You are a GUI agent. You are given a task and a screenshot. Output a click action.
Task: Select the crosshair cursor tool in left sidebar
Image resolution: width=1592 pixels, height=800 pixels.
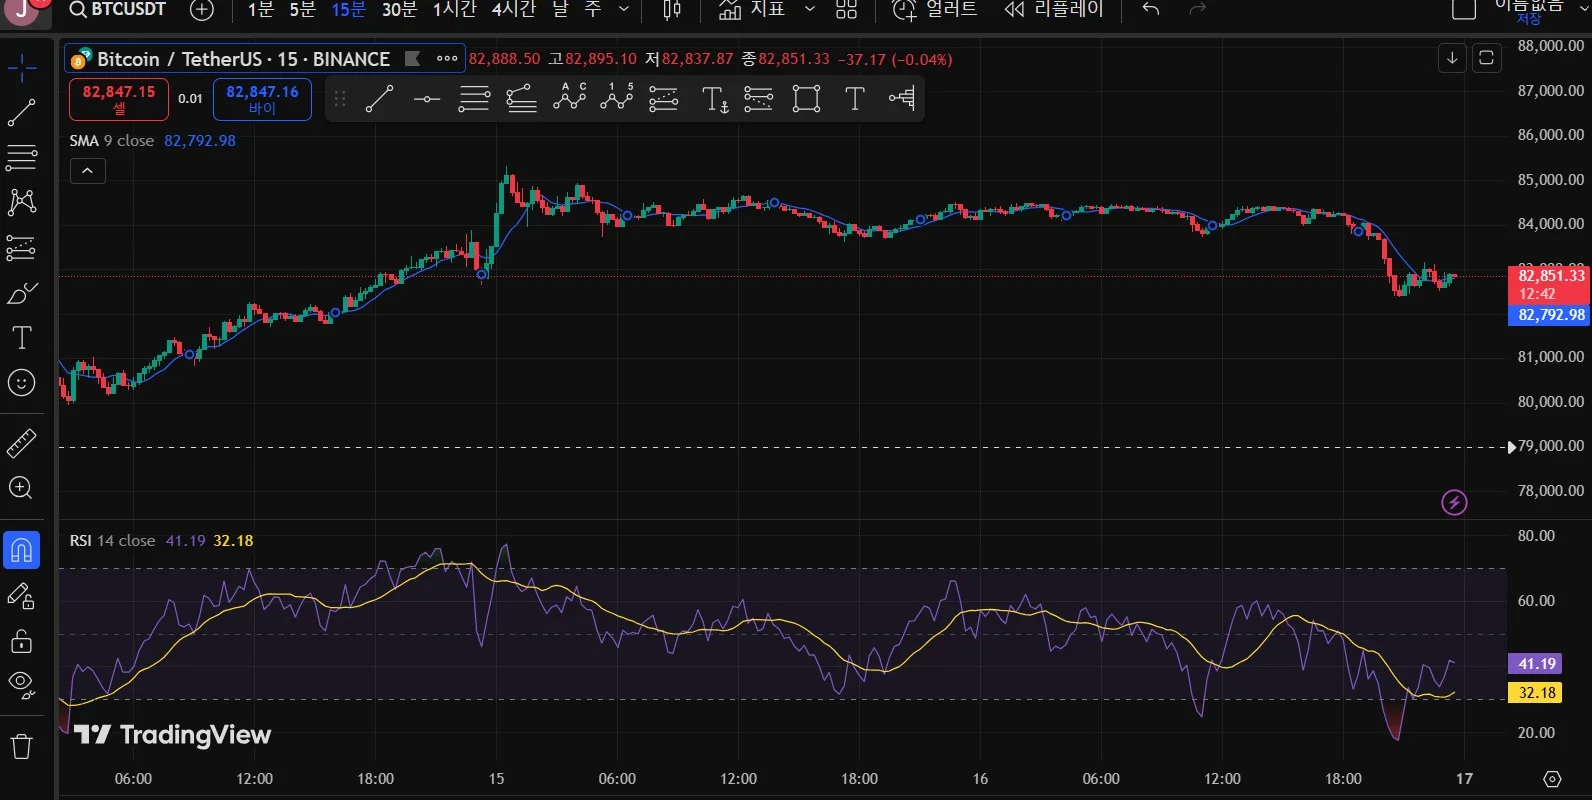point(21,68)
